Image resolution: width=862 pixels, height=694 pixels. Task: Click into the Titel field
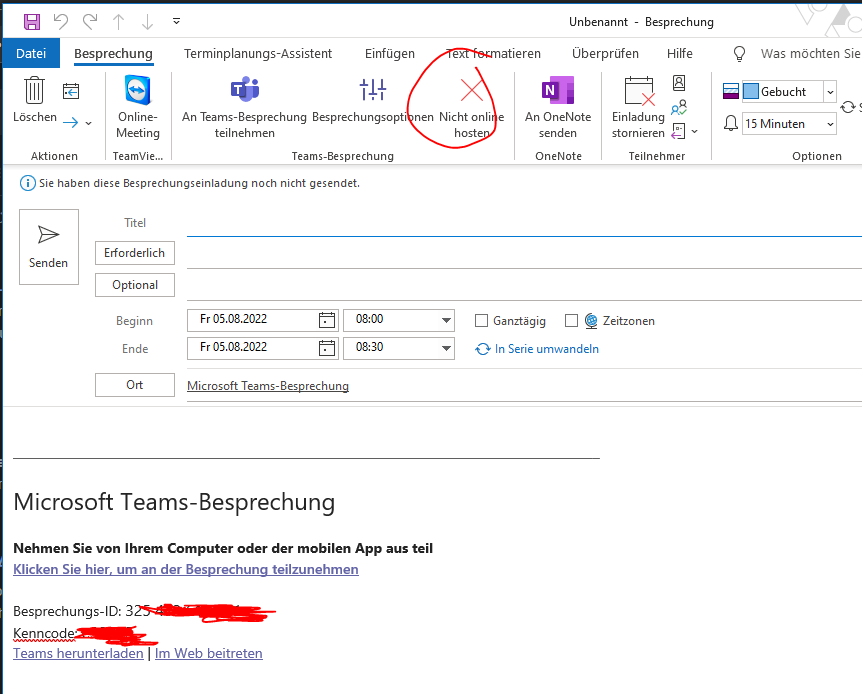pos(524,223)
